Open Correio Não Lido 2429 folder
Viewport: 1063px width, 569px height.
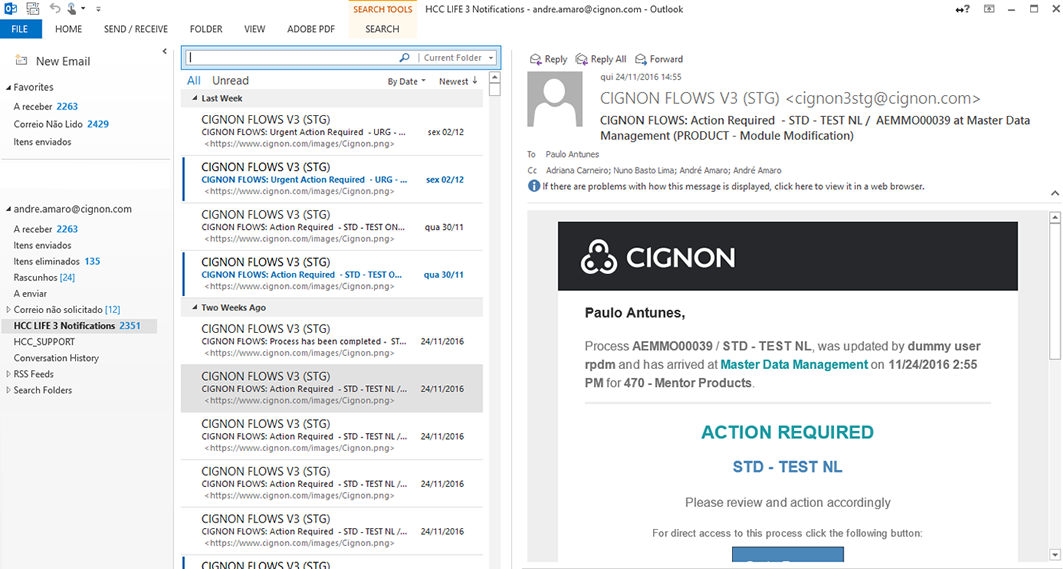(61, 124)
